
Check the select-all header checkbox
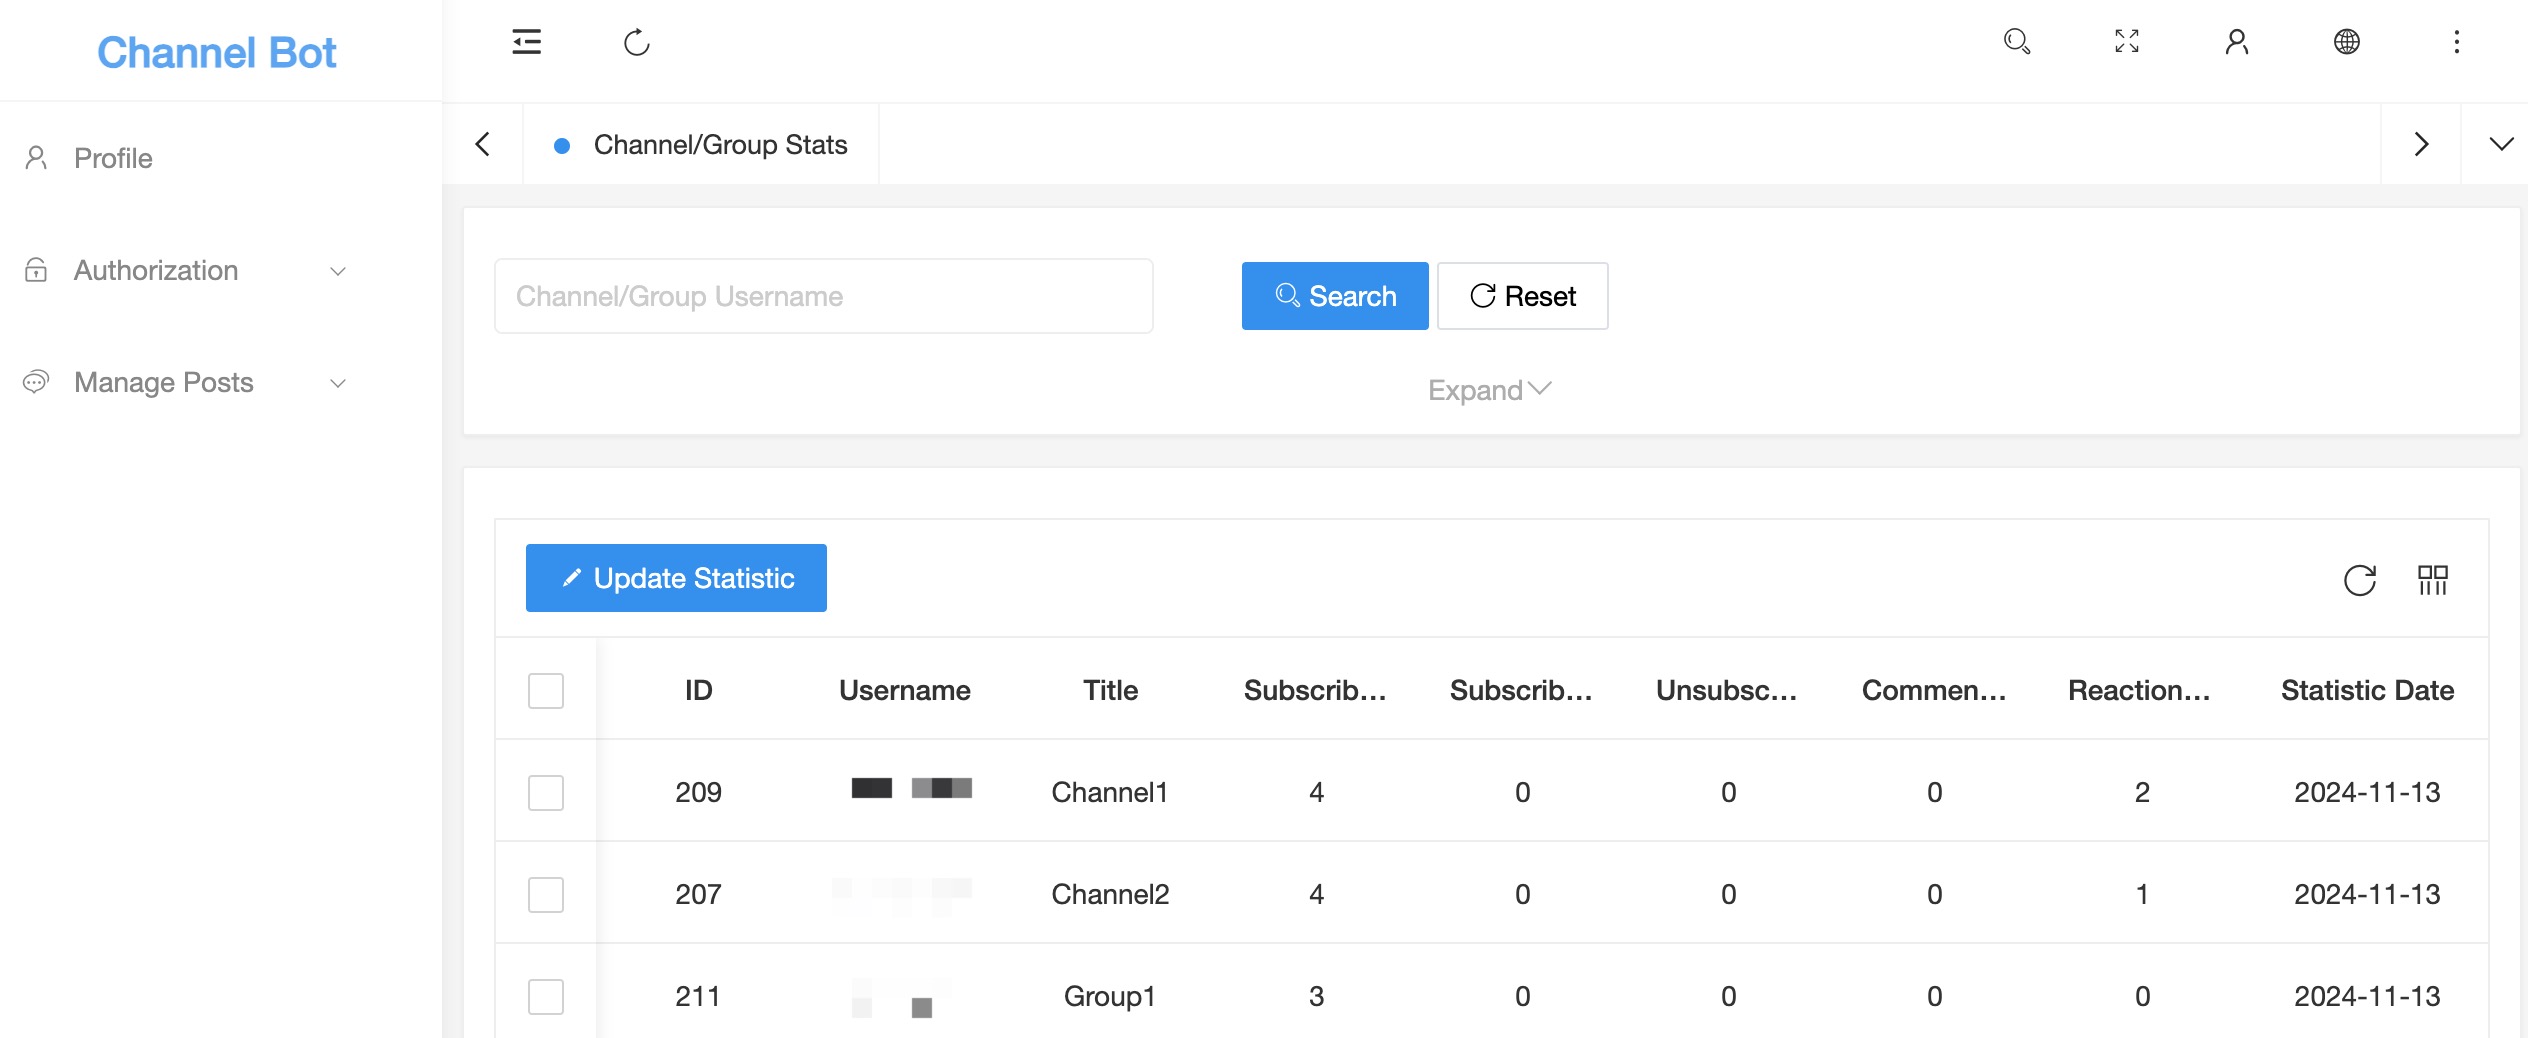click(546, 691)
